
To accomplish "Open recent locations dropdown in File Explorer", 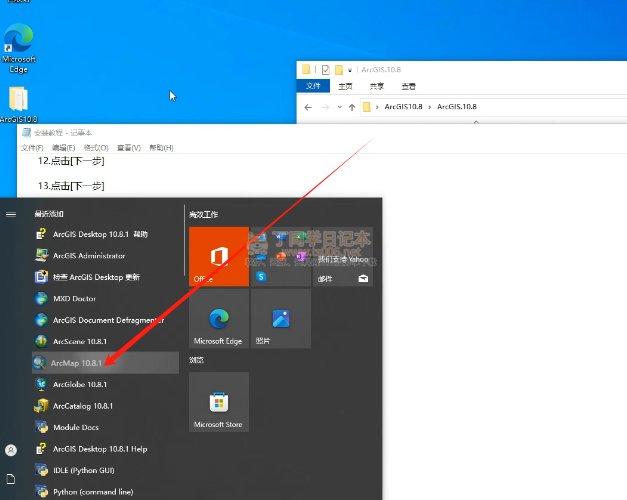I will [341, 106].
